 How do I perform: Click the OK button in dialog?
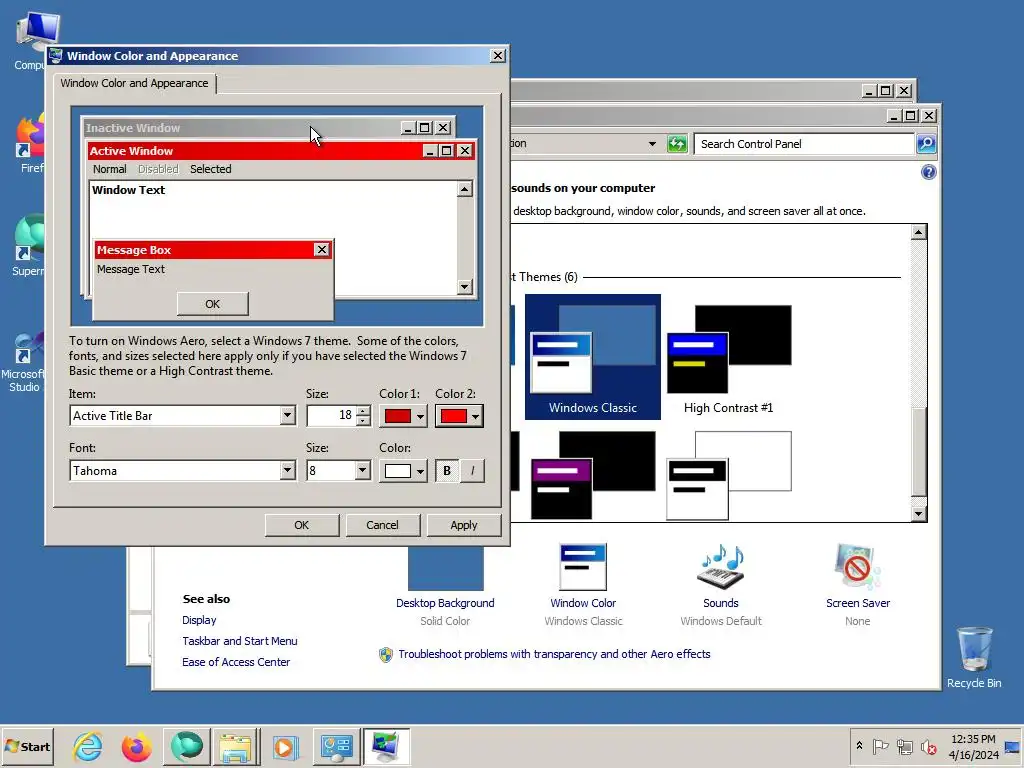302,525
